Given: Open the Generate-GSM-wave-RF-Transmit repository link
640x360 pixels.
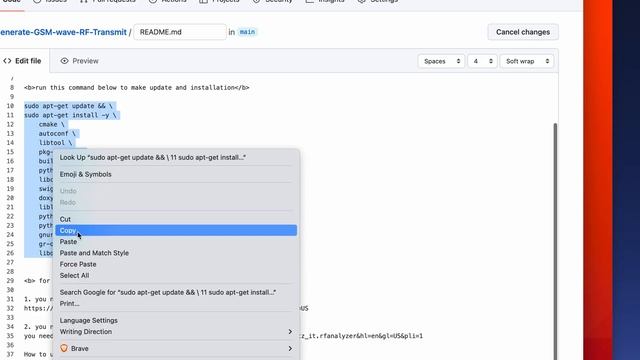Looking at the screenshot, I should point(63,32).
